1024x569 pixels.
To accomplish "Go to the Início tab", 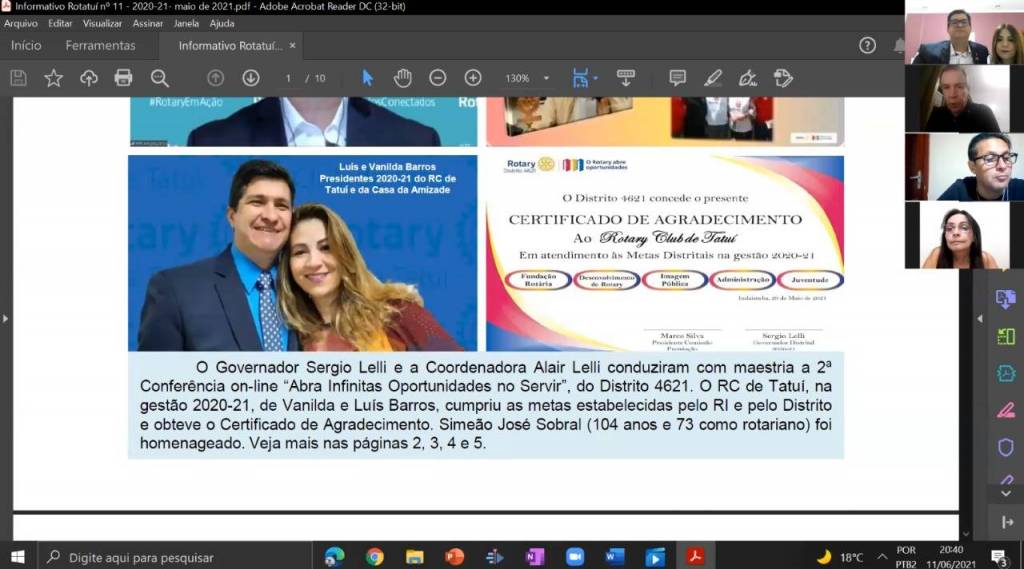I will (x=26, y=45).
